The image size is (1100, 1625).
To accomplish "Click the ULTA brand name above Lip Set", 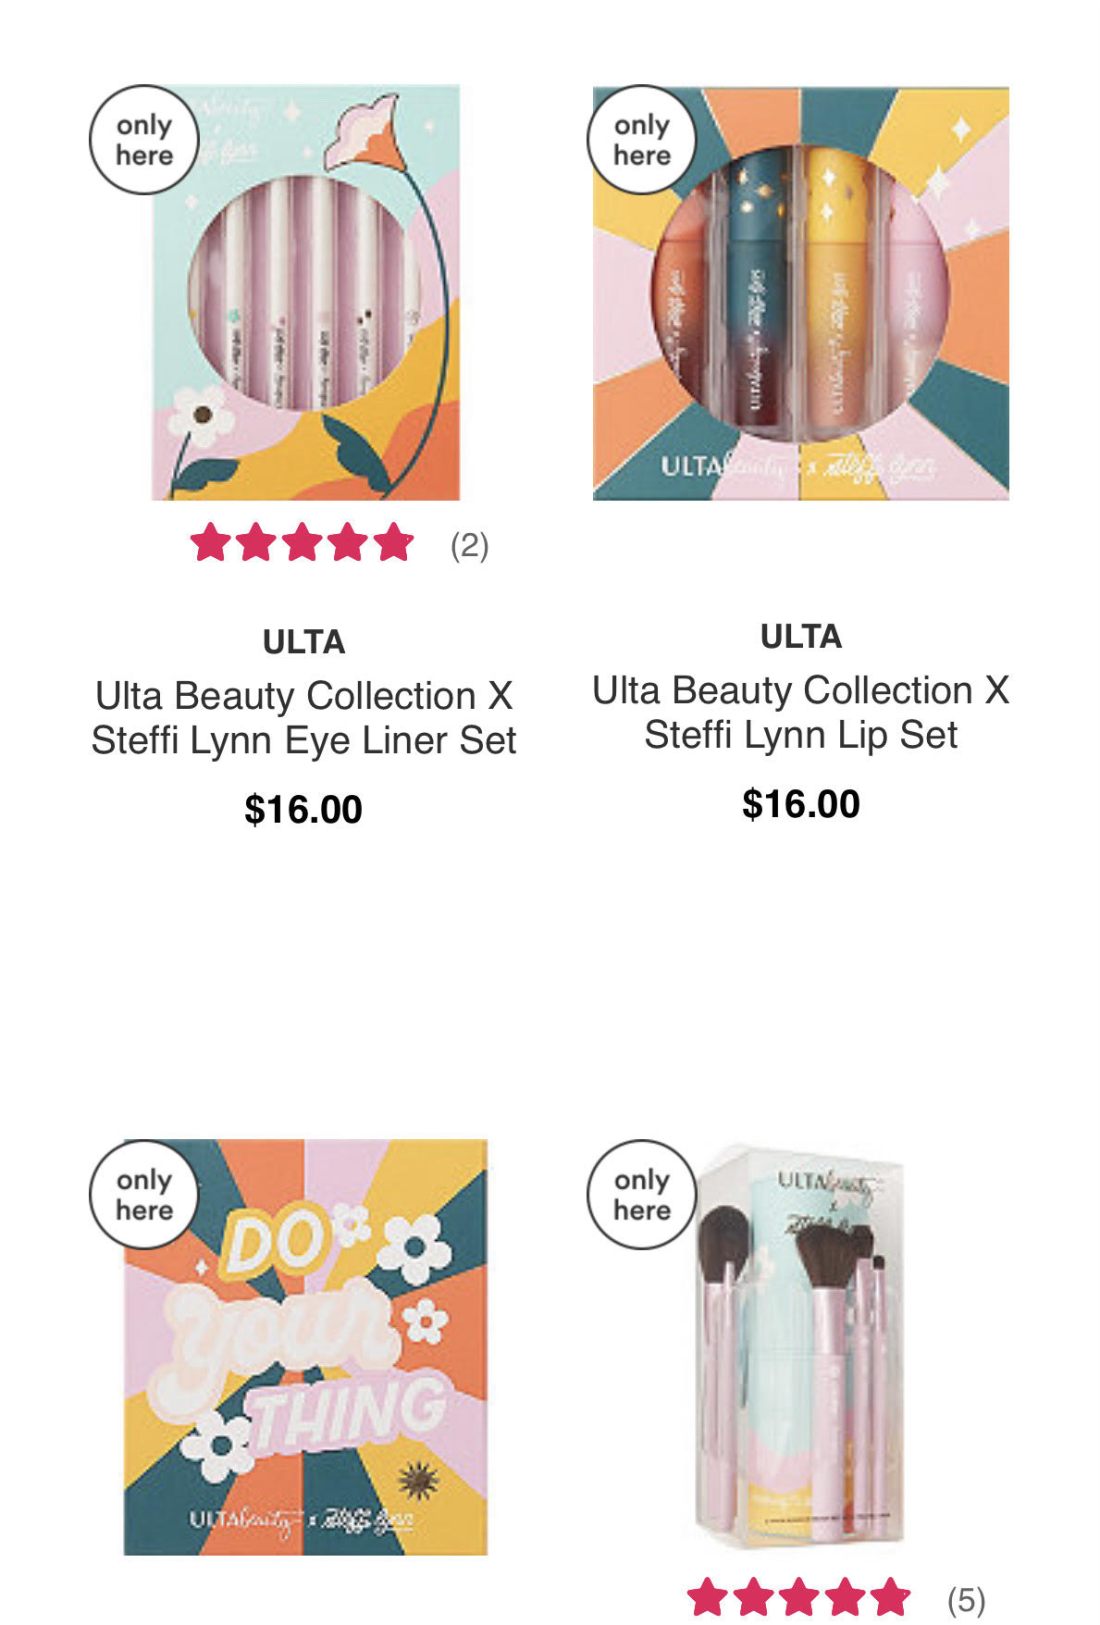I will coord(801,636).
